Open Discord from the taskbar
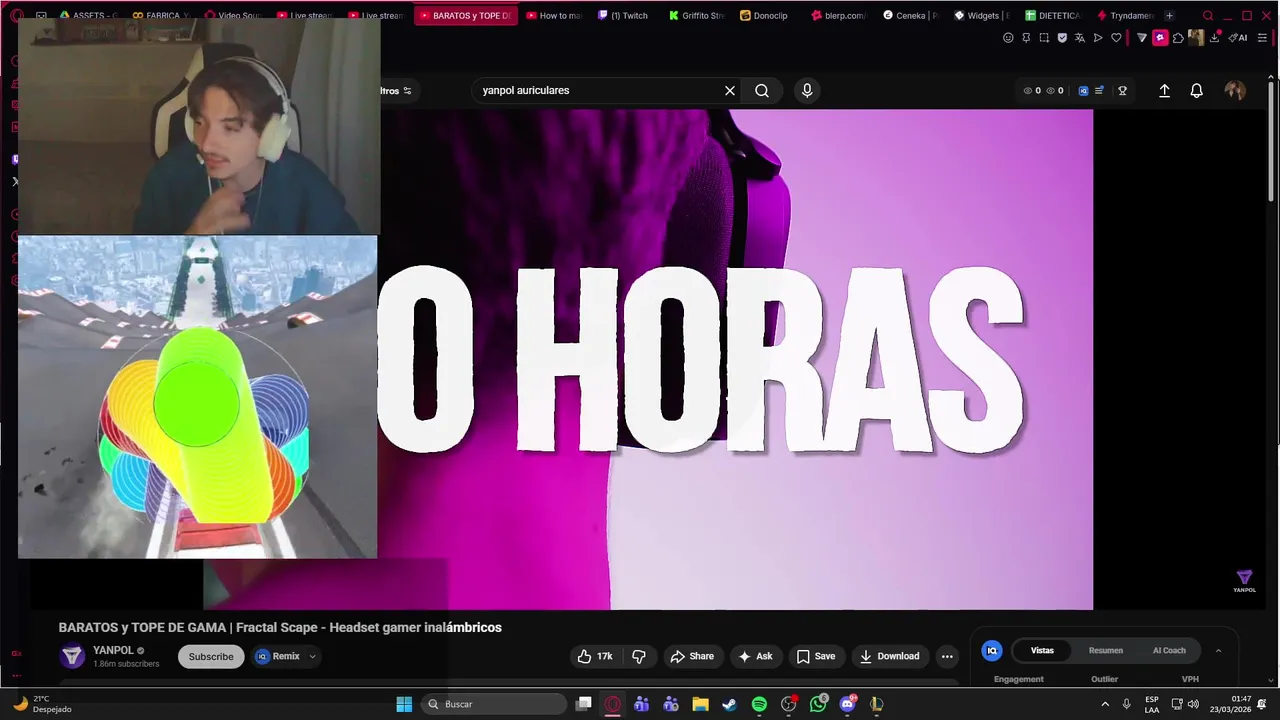The height and width of the screenshot is (720, 1280). (848, 704)
